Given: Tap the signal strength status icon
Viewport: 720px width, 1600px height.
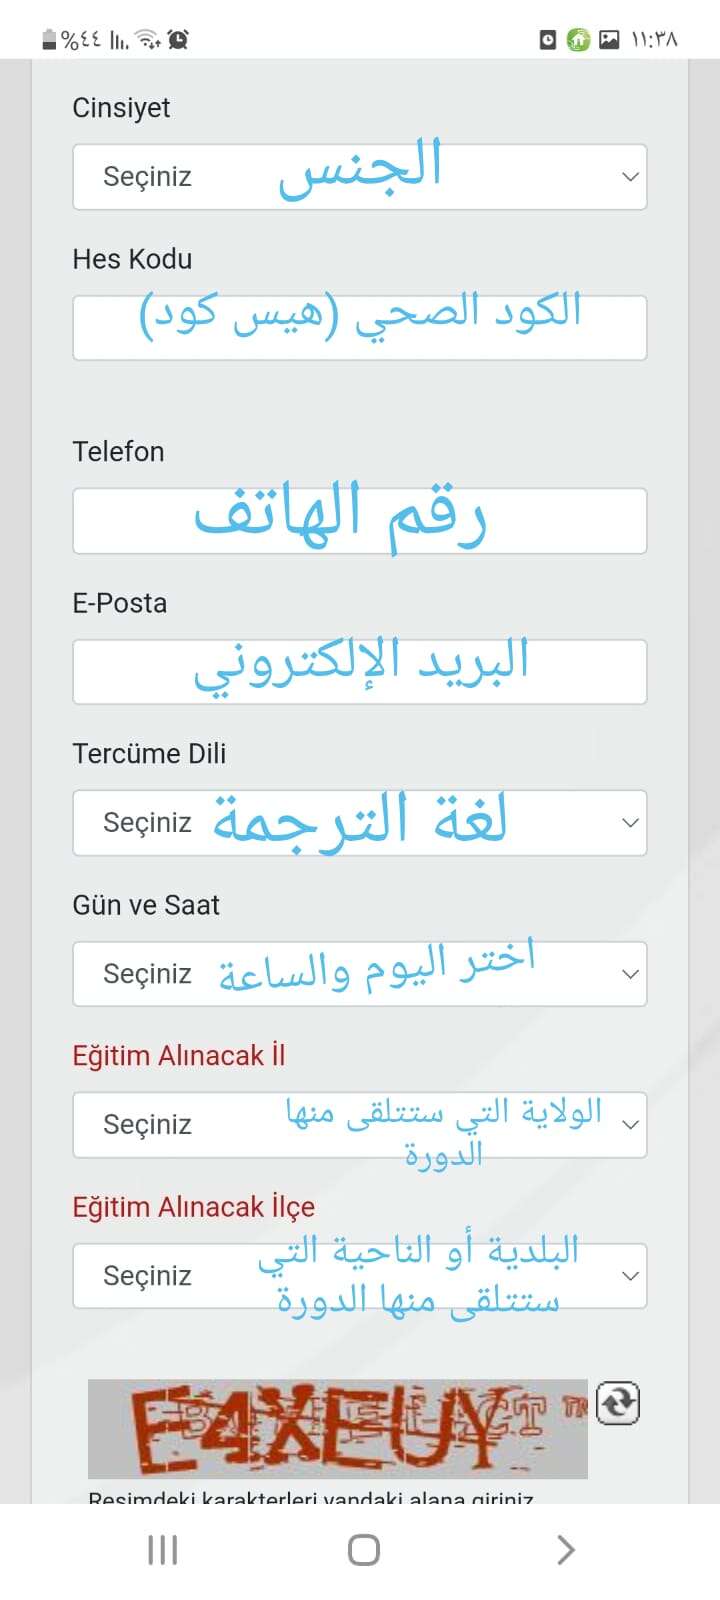Looking at the screenshot, I should 119,40.
